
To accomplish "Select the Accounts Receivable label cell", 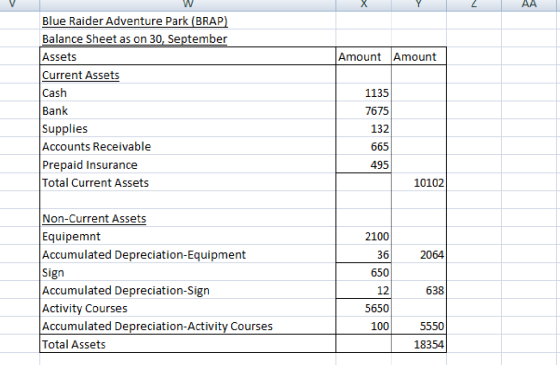I will (x=188, y=146).
